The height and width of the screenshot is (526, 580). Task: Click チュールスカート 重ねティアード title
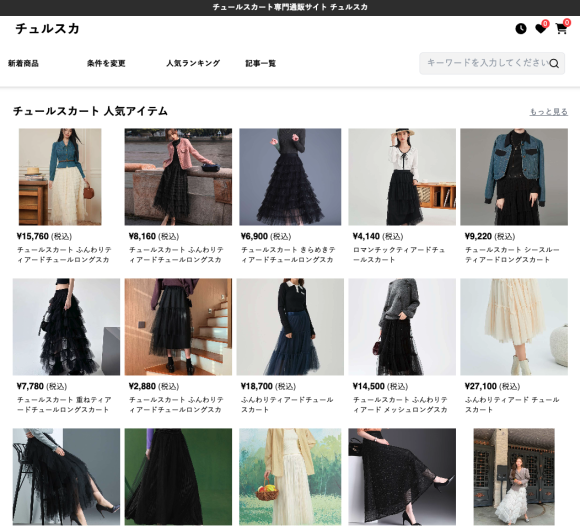coord(64,405)
